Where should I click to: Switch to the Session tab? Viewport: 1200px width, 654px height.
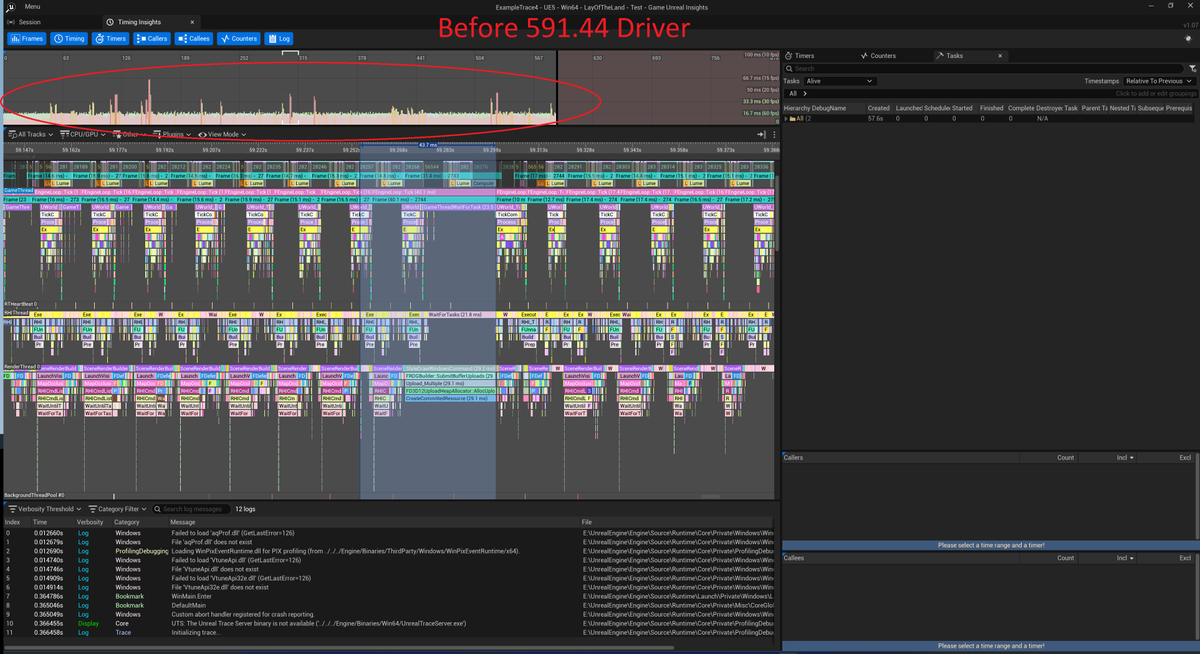24,22
